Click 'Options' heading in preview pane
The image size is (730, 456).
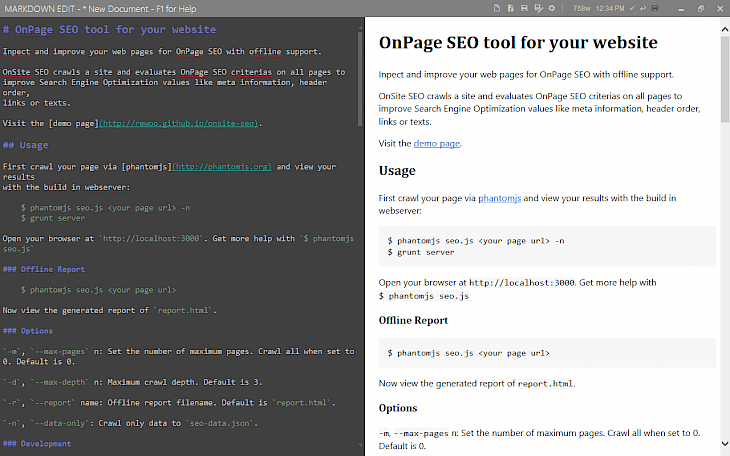pos(398,408)
